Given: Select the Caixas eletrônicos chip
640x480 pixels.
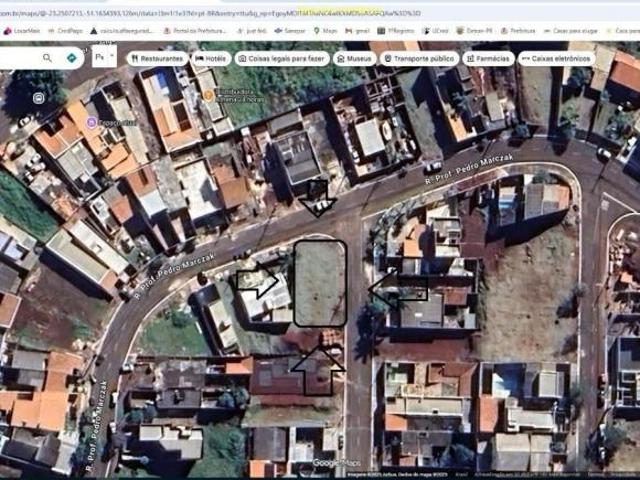Looking at the screenshot, I should tap(557, 59).
